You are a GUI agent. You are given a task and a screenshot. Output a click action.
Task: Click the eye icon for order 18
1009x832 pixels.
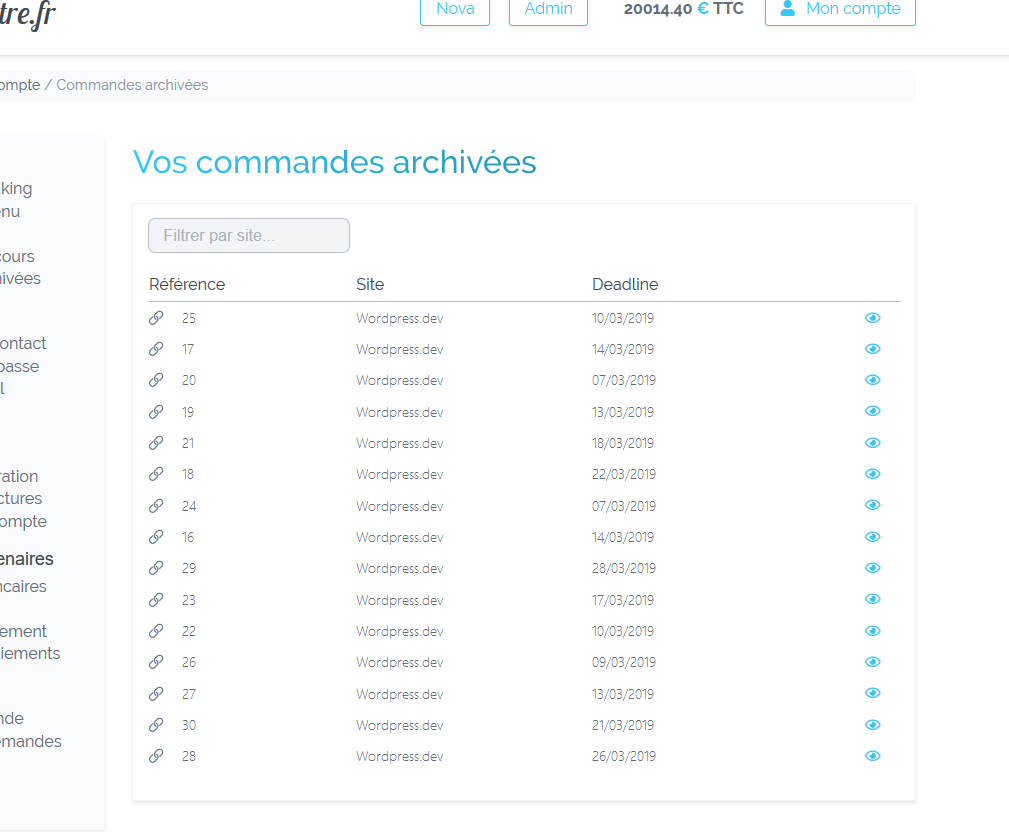872,474
